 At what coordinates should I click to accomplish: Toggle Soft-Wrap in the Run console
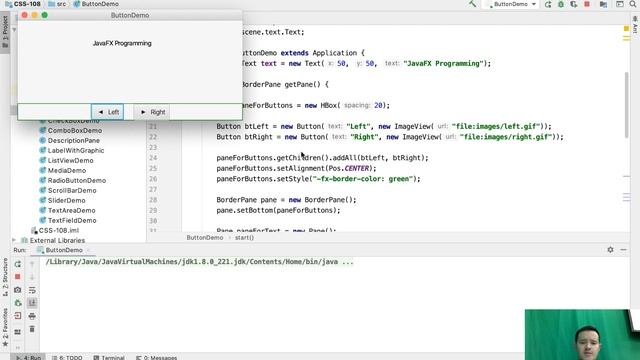[32, 290]
